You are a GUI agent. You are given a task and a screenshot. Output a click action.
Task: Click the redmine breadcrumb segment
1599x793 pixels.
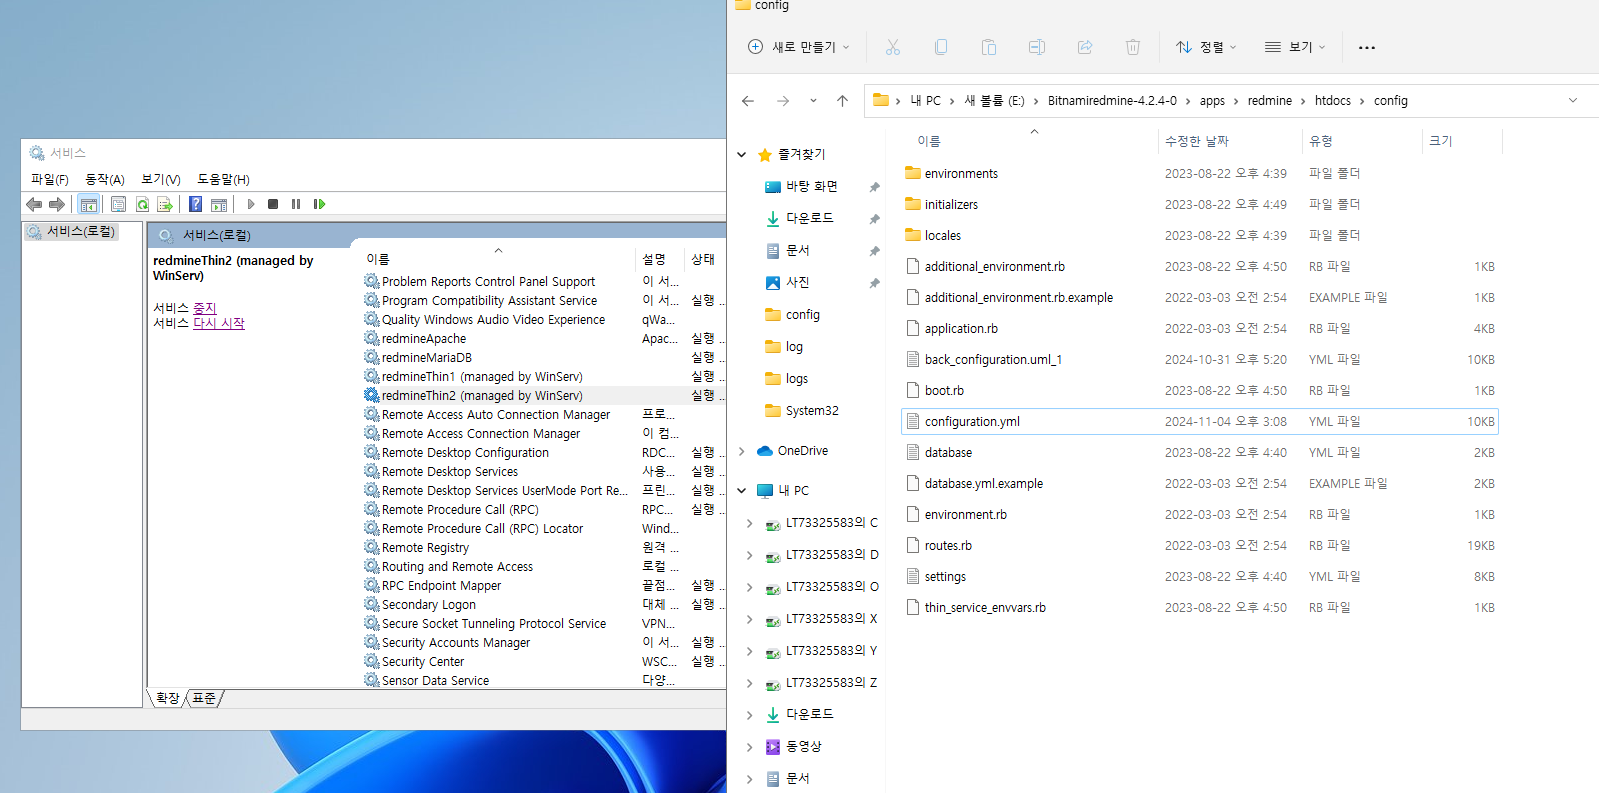(1270, 101)
